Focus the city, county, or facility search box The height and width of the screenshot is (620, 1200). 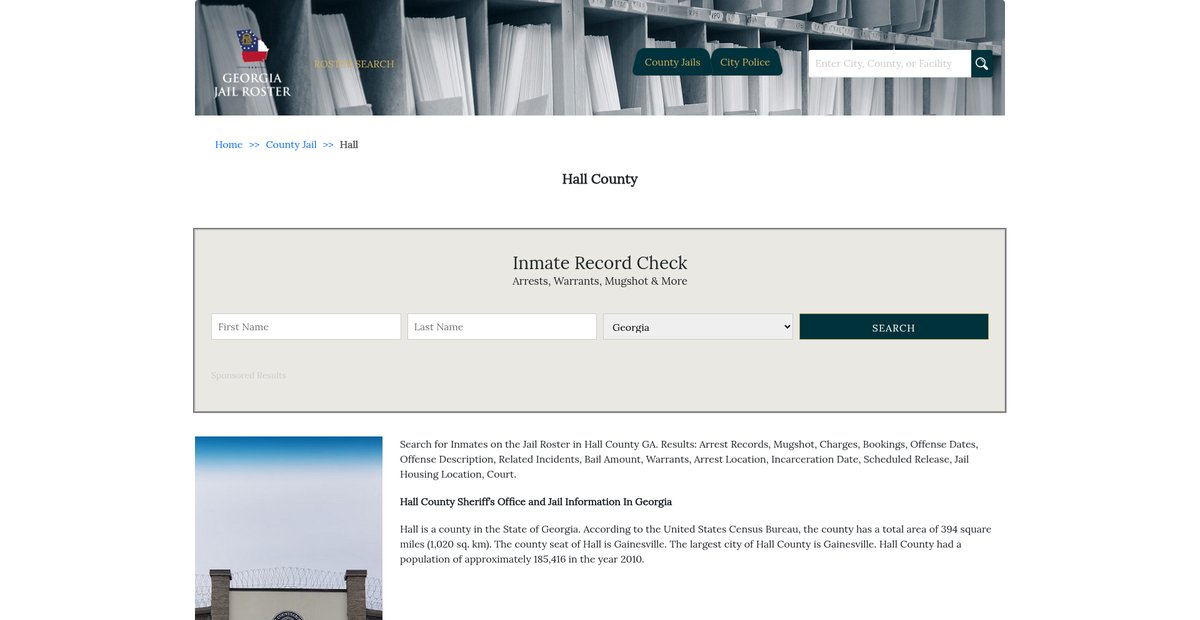889,64
